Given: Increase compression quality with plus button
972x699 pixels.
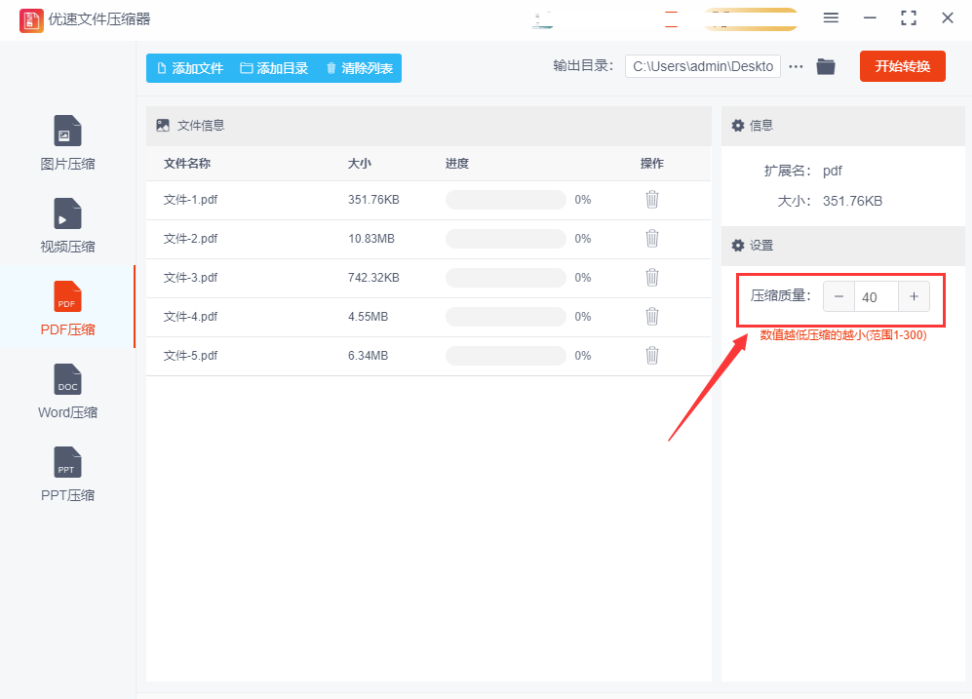Looking at the screenshot, I should point(913,297).
